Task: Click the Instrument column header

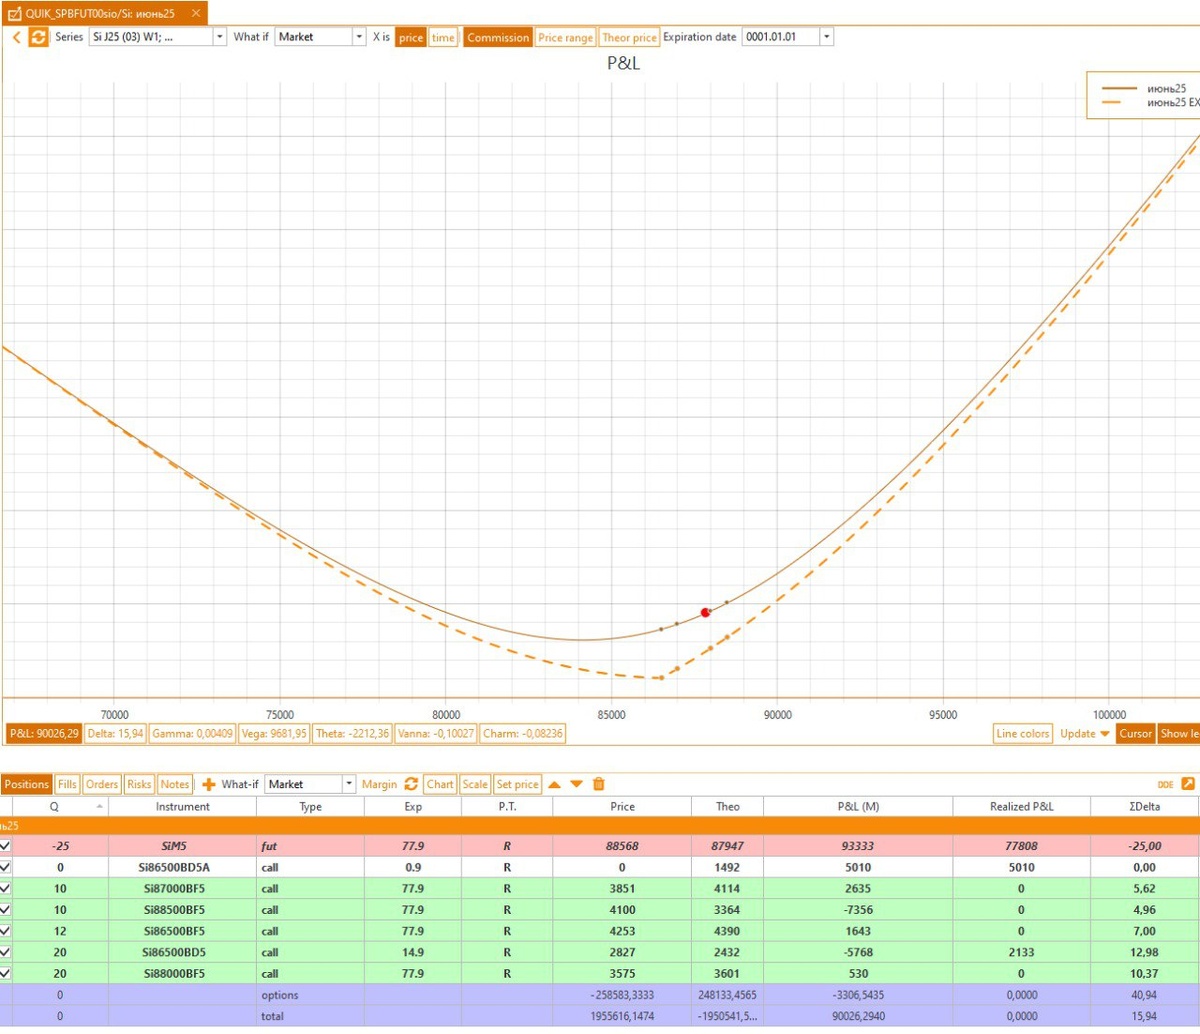Action: click(183, 806)
